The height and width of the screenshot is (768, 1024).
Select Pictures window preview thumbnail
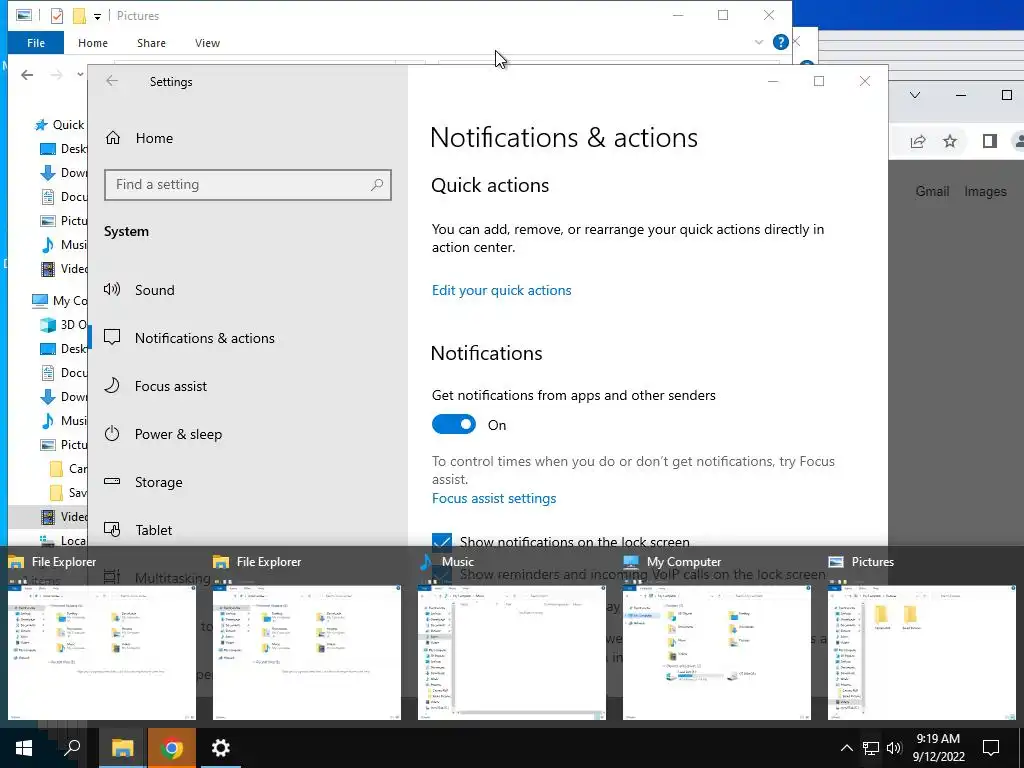click(921, 652)
